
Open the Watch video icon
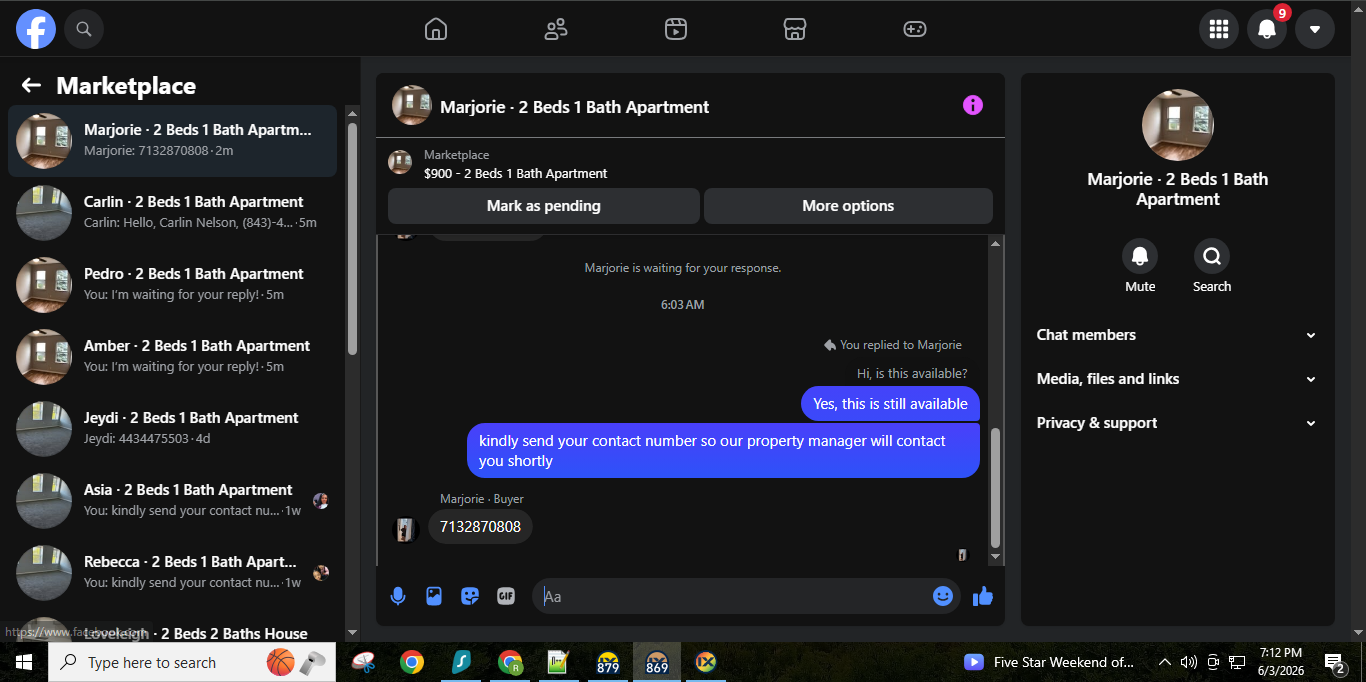click(676, 29)
